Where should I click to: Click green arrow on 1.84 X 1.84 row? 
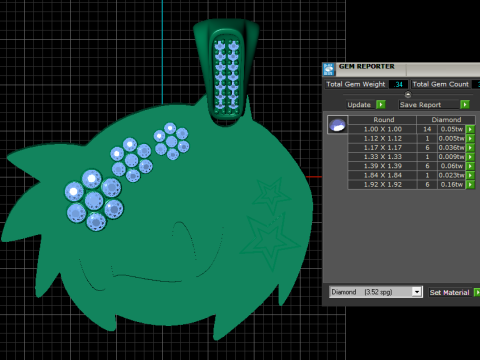[470, 175]
